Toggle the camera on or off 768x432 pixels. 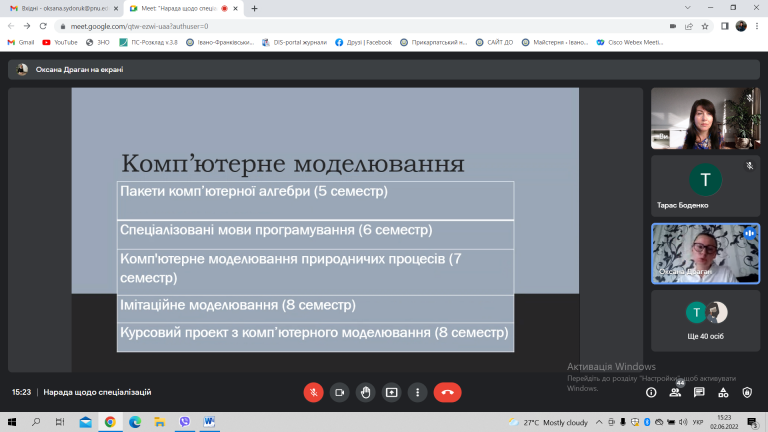coord(339,392)
